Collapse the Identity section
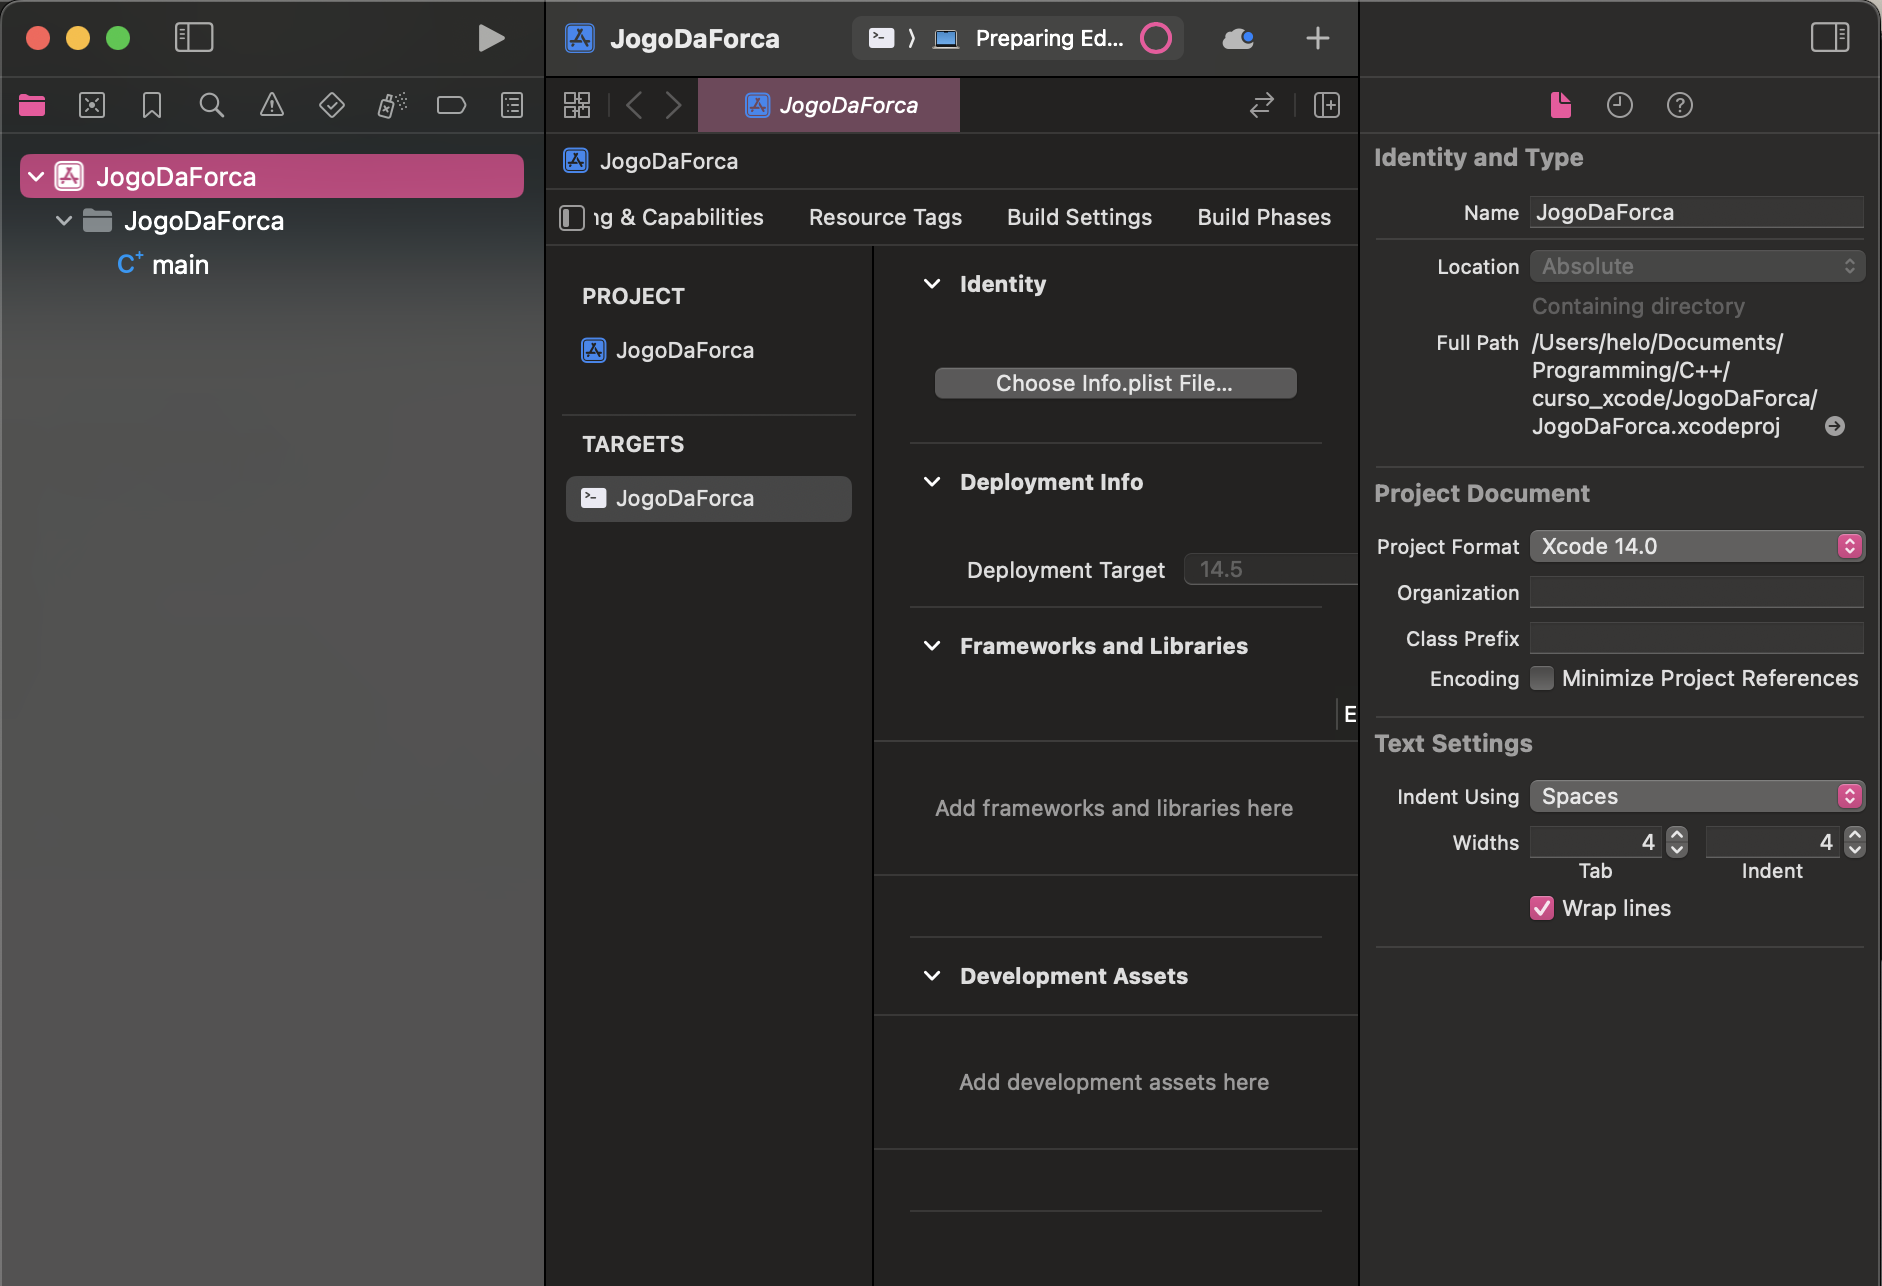The height and width of the screenshot is (1286, 1882). [x=932, y=284]
